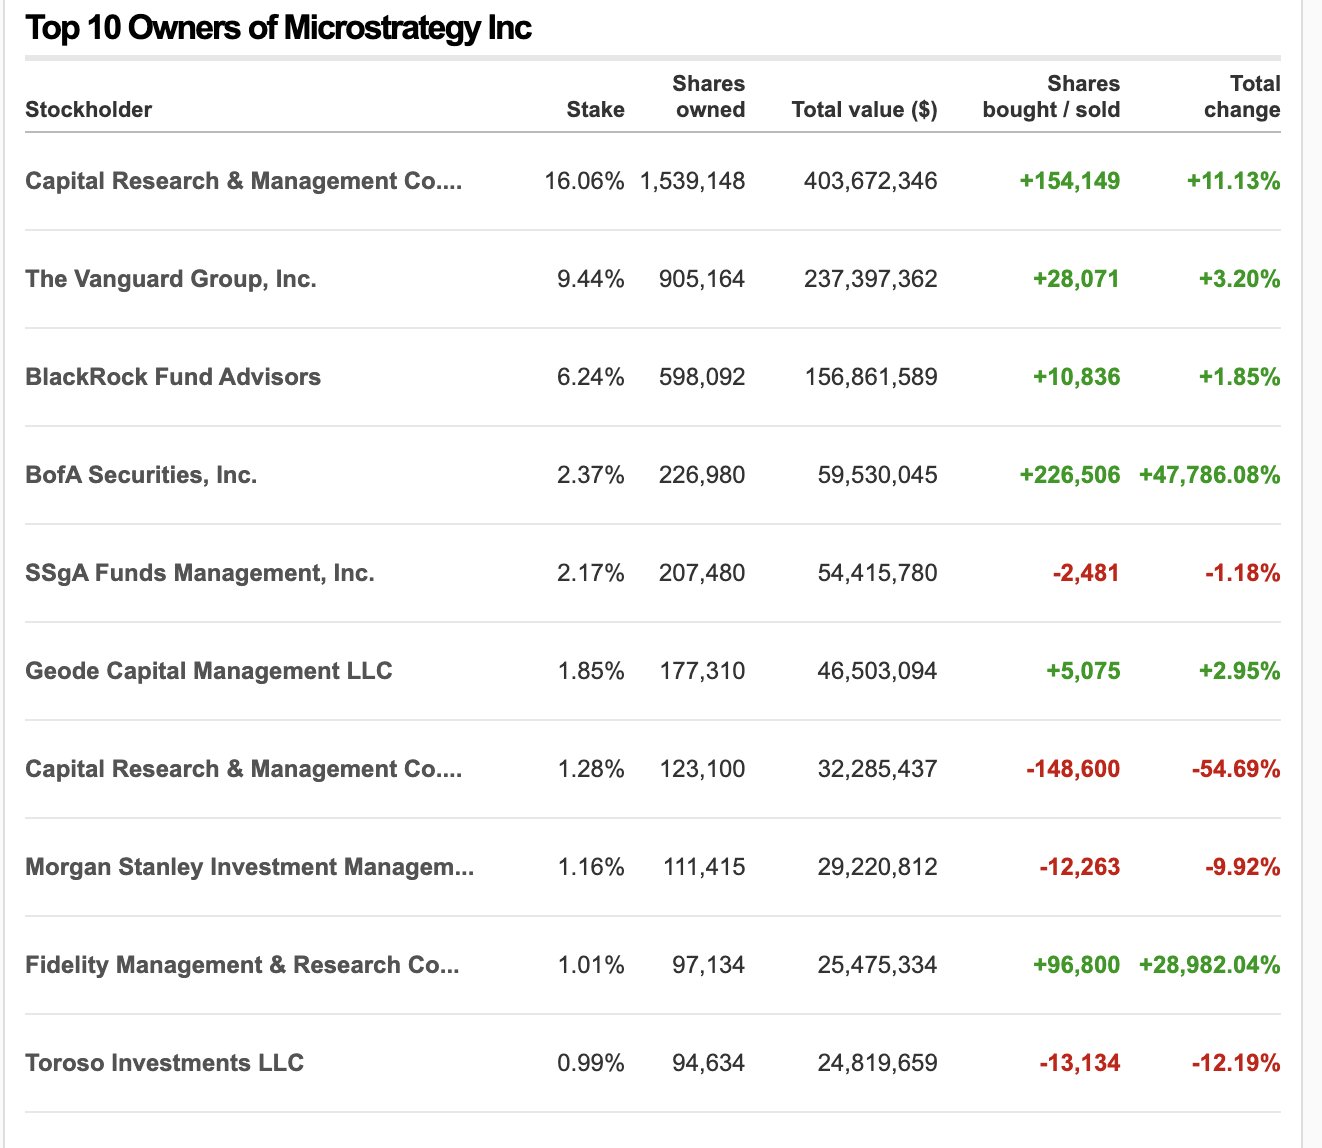Click the Stake column header
Viewport: 1322px width, 1148px height.
(595, 110)
